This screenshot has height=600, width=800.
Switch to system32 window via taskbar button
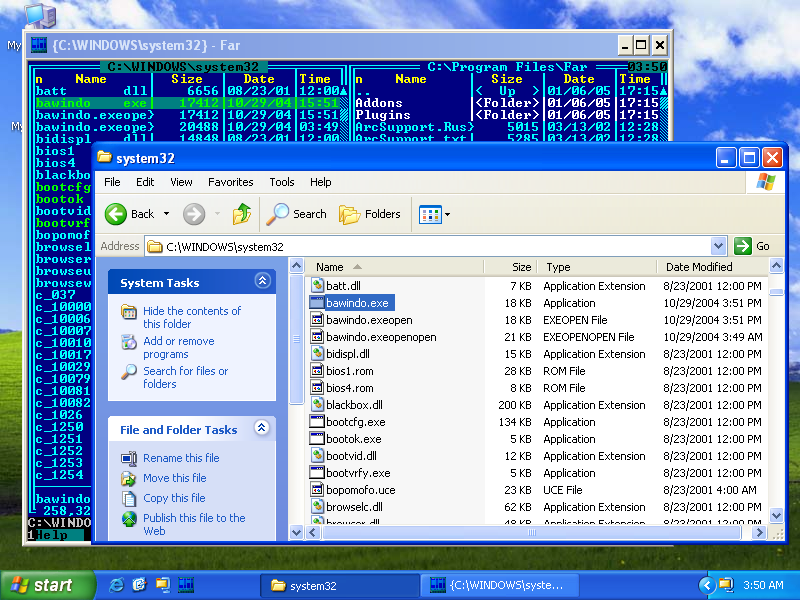point(339,586)
